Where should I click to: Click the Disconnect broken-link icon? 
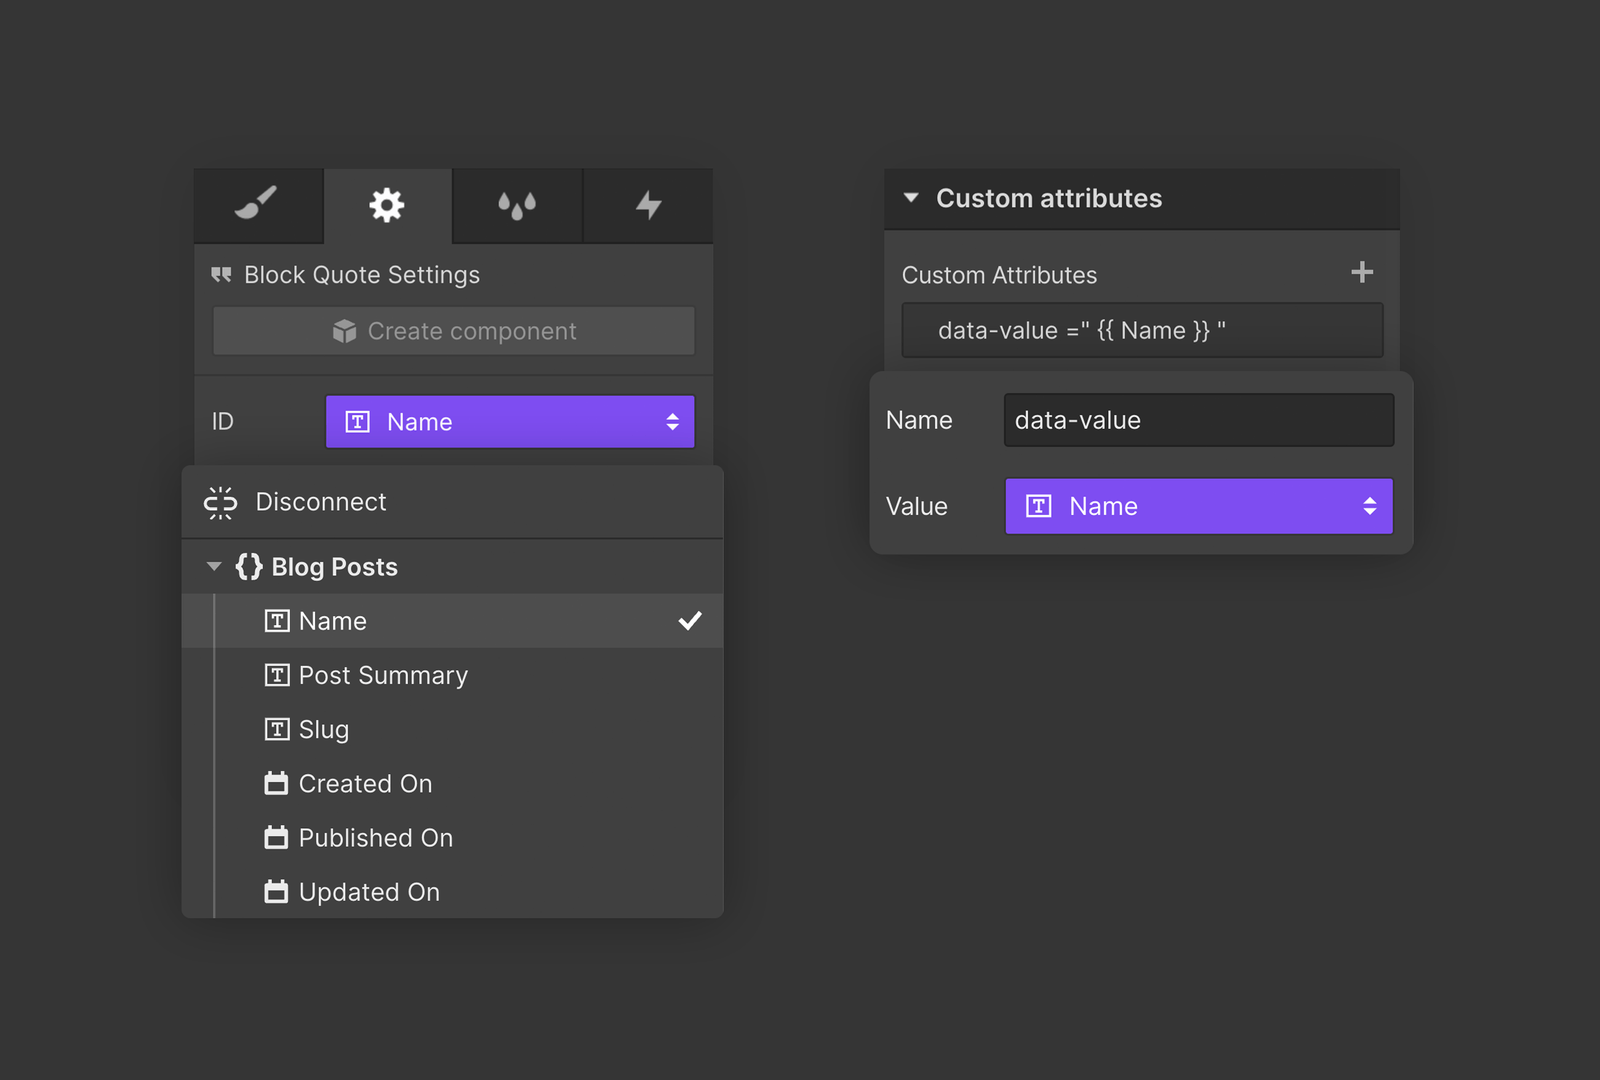pyautogui.click(x=220, y=502)
